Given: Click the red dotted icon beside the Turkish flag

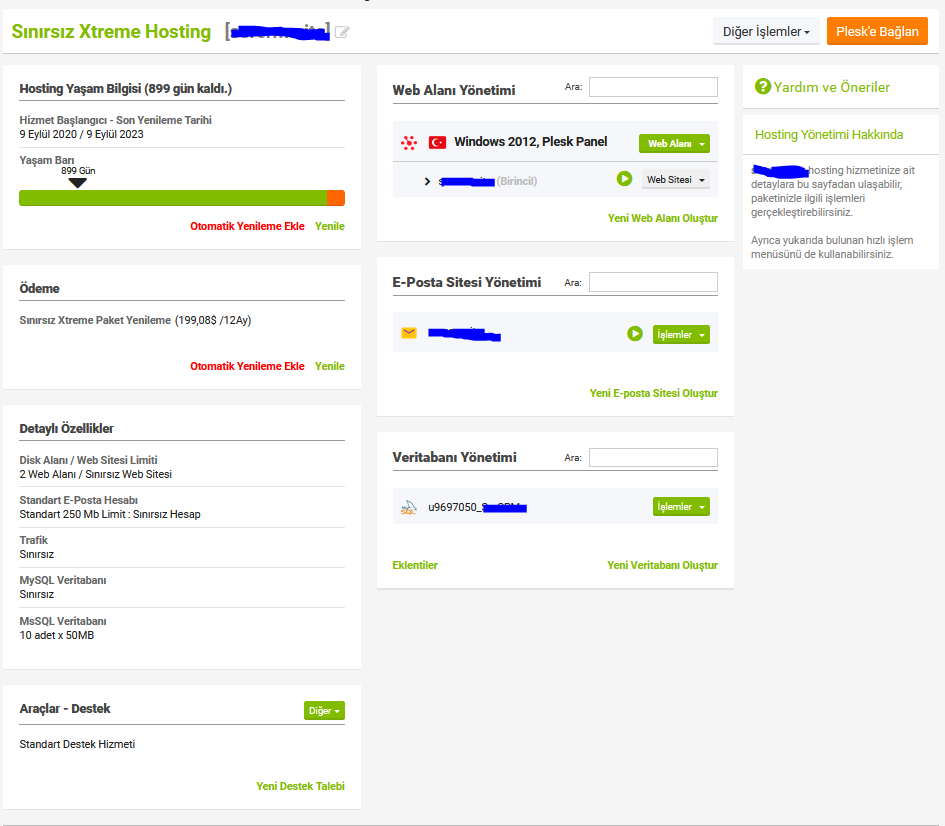Looking at the screenshot, I should click(x=409, y=143).
